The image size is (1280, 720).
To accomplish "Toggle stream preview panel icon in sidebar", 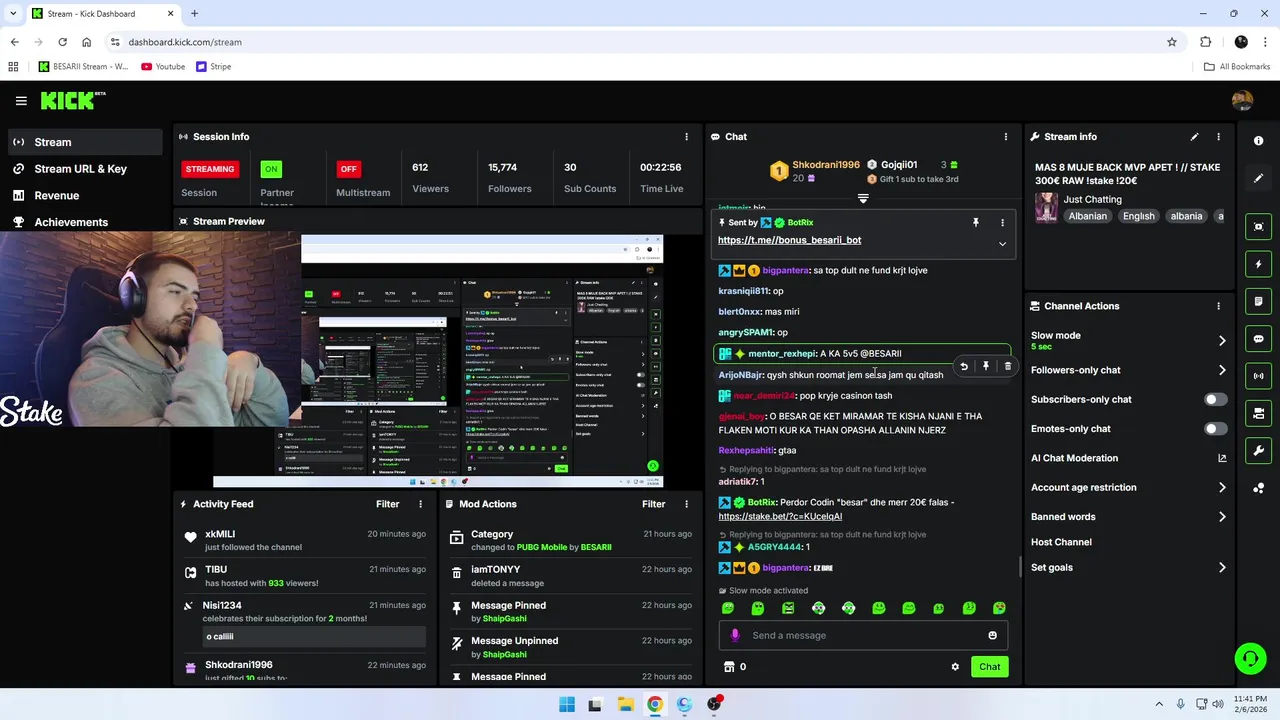I will click(x=1258, y=227).
